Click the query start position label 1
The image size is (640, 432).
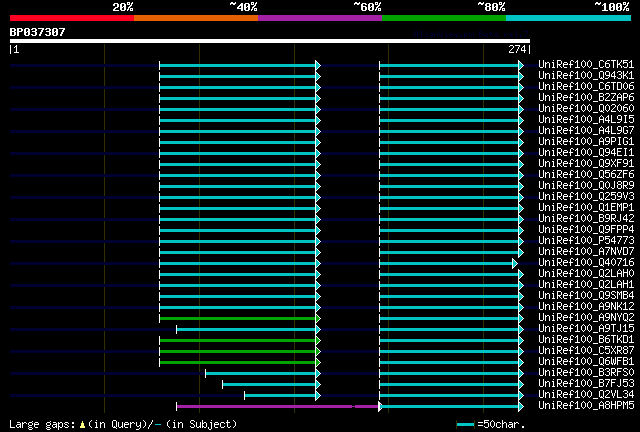pyautogui.click(x=14, y=49)
